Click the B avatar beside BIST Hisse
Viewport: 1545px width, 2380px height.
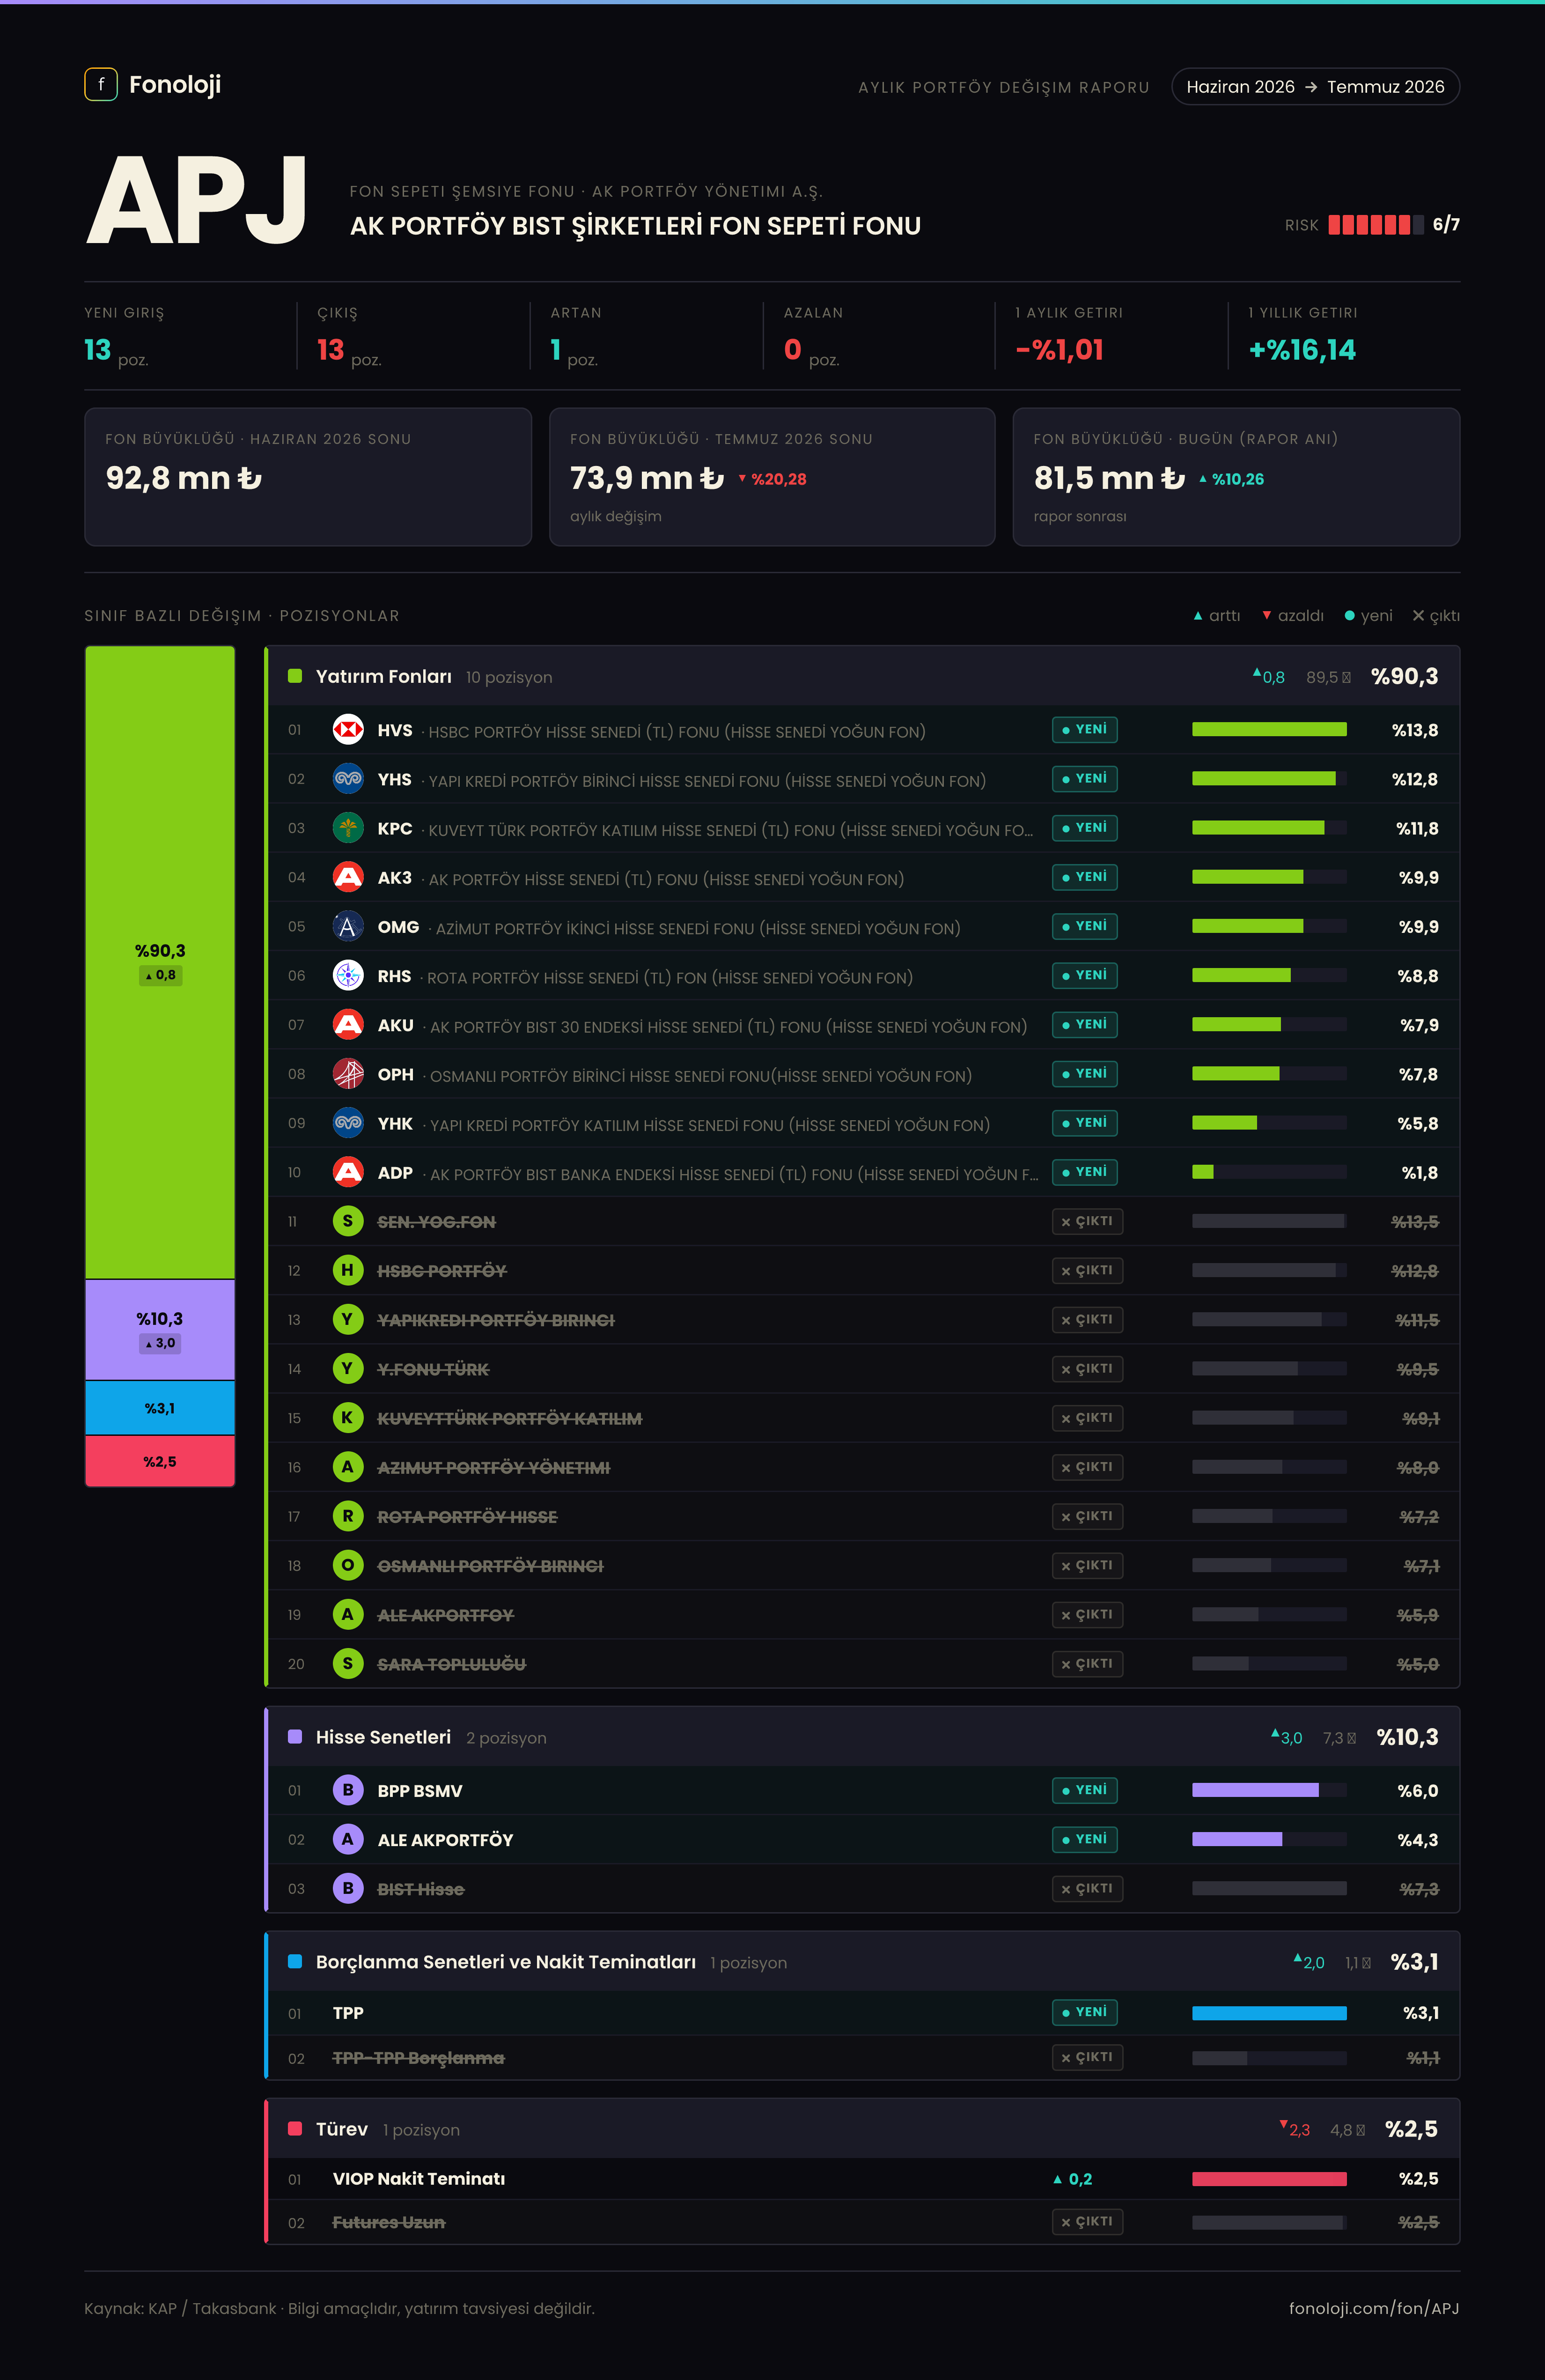(x=348, y=1888)
